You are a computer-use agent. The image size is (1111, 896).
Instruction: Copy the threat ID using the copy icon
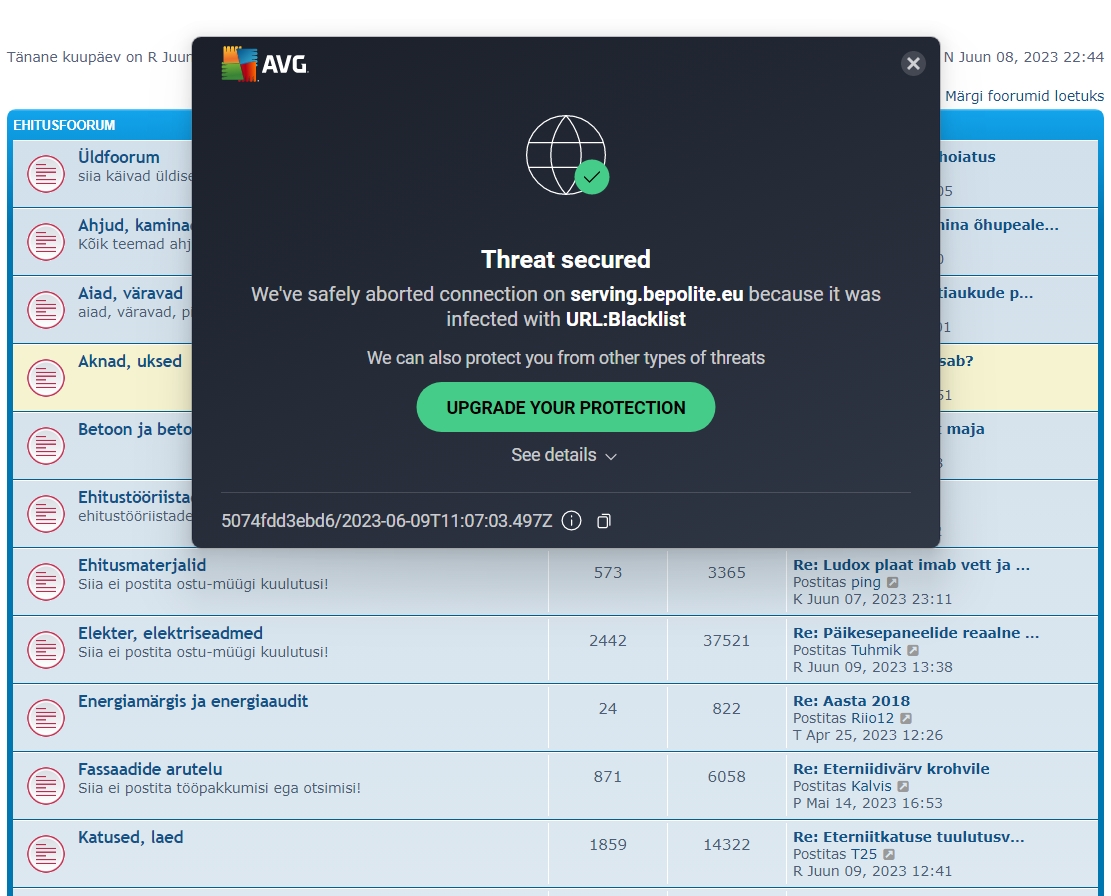point(603,521)
